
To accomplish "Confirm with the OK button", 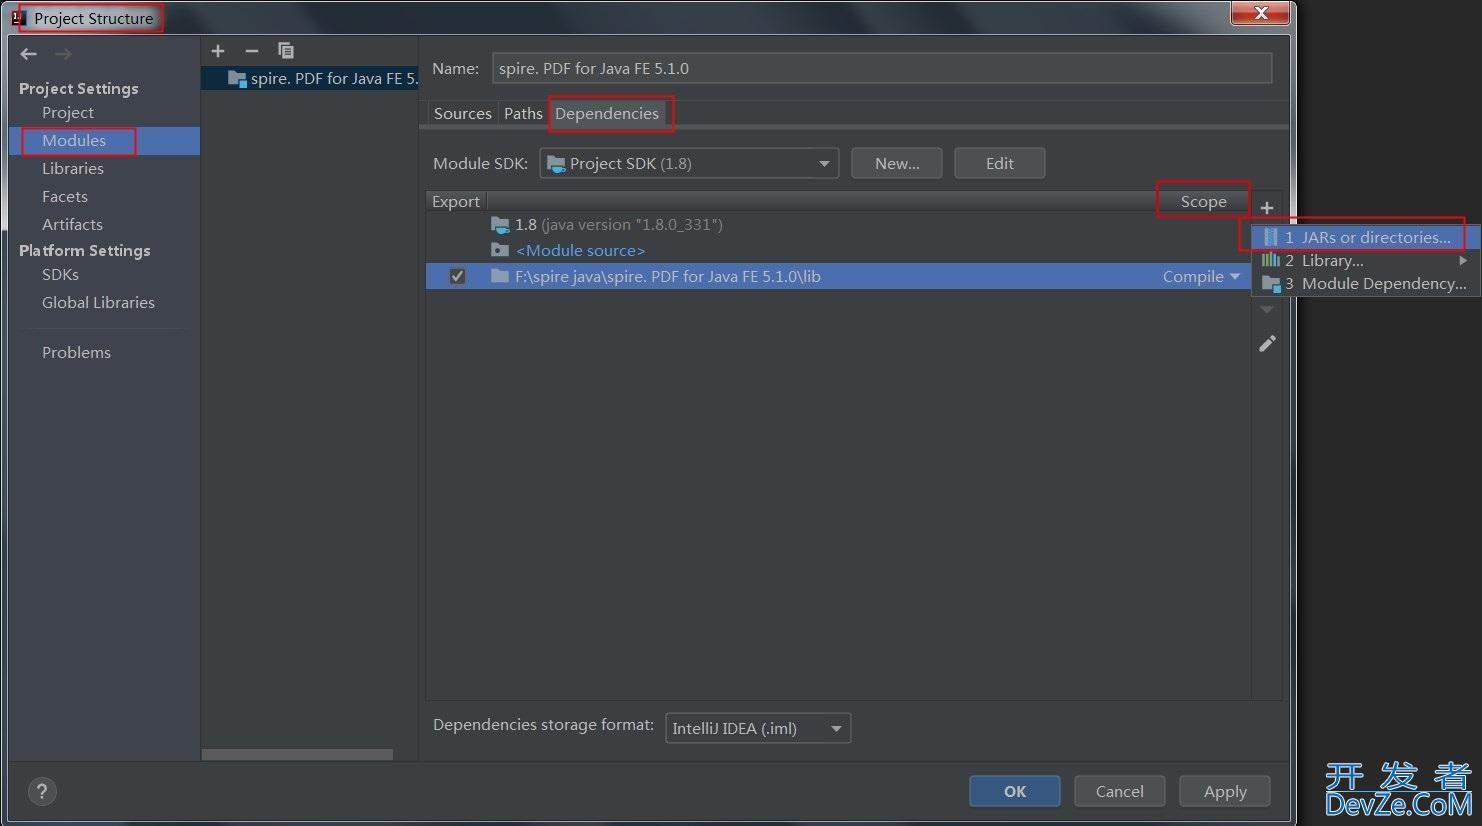I will [1015, 791].
